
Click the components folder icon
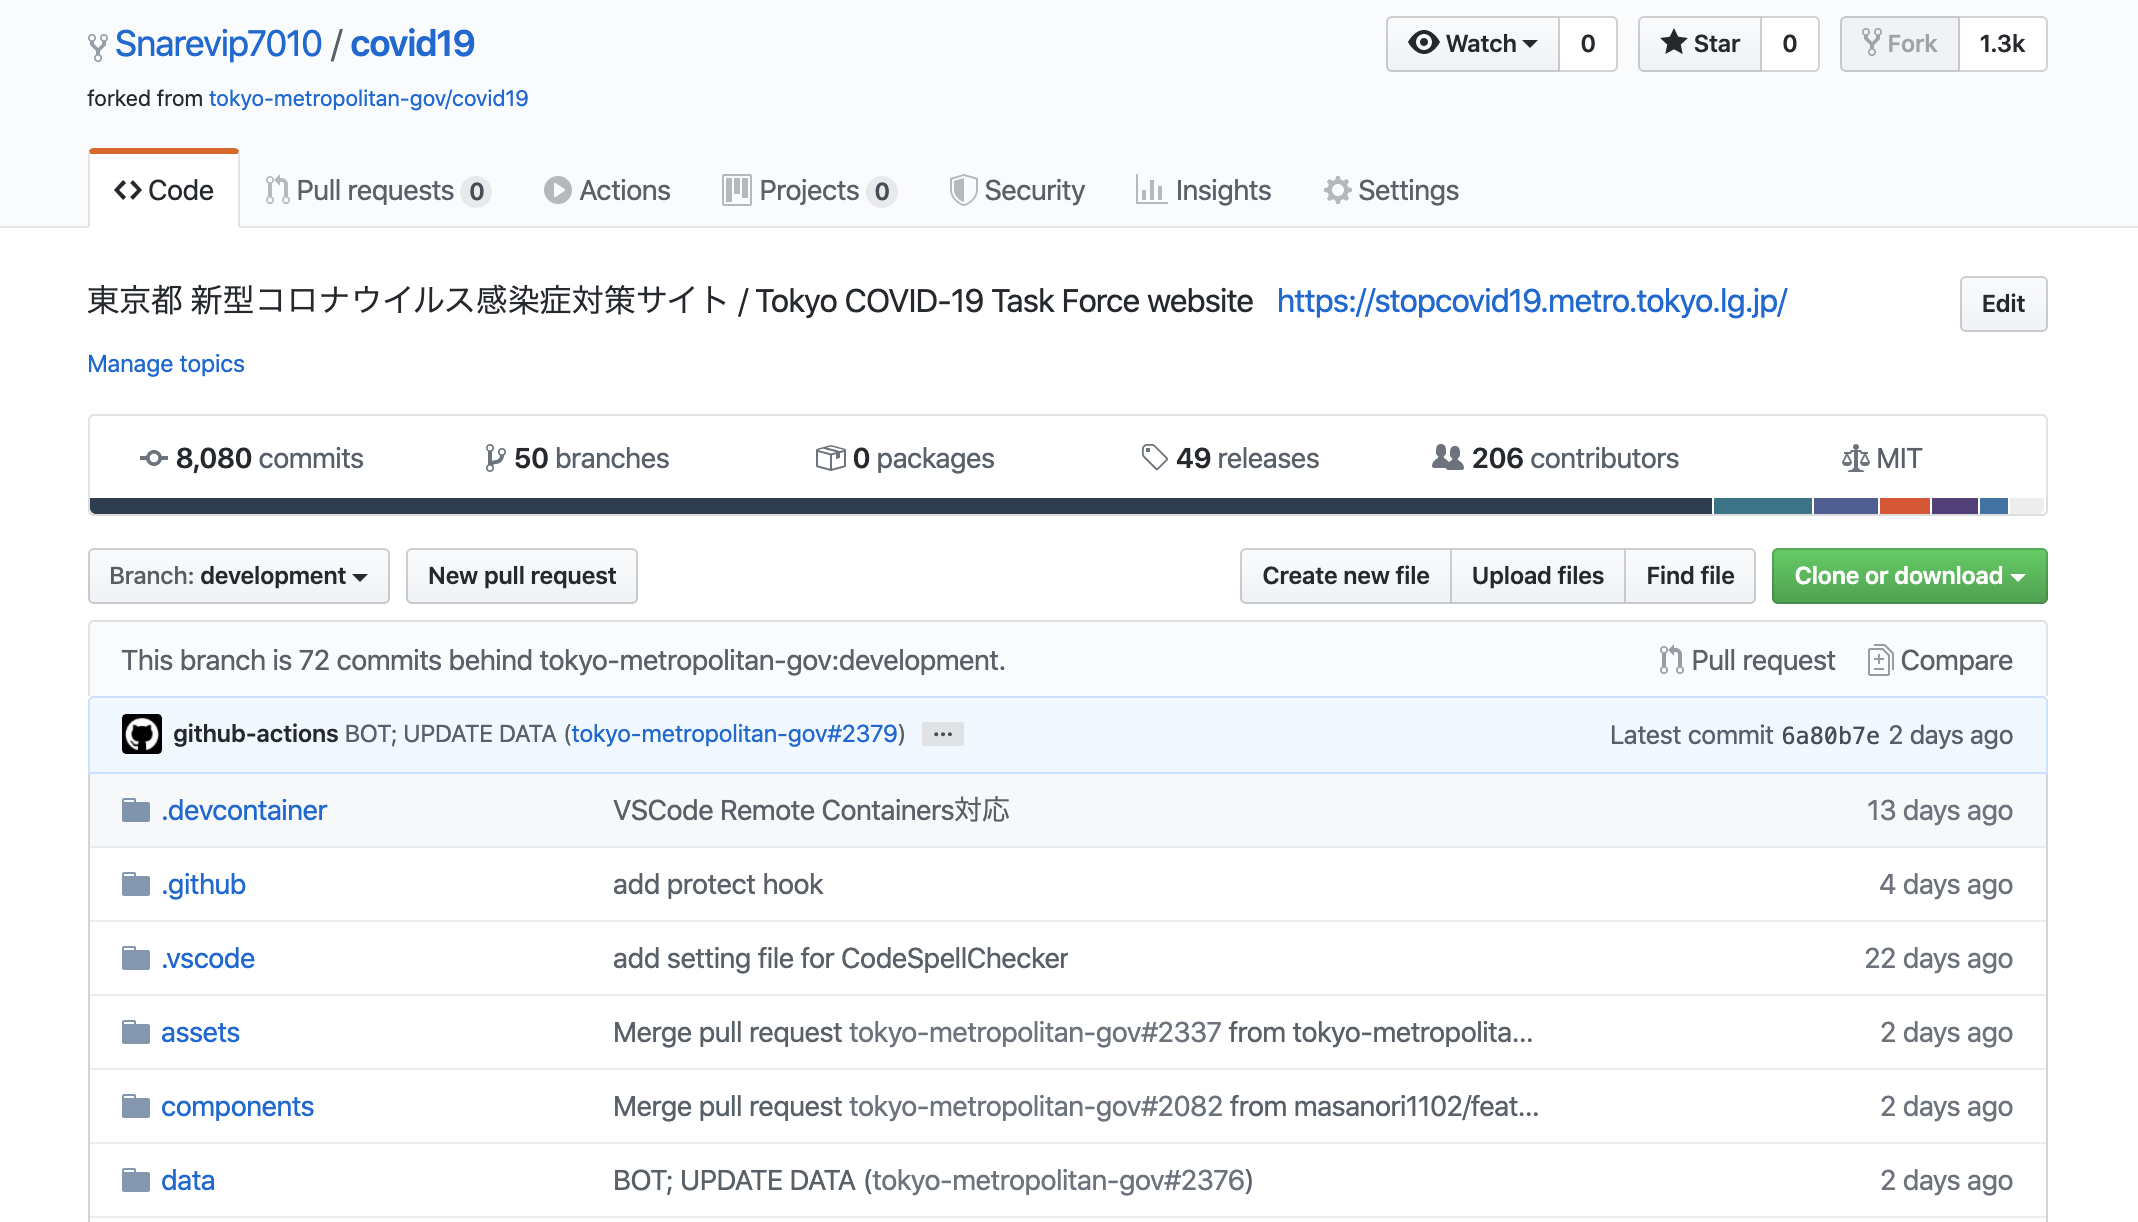pos(136,1106)
